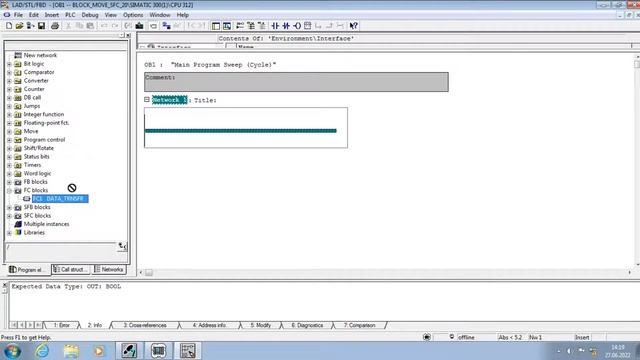640x360 pixels.
Task: Select the green rung in Network 1
Action: (x=241, y=131)
